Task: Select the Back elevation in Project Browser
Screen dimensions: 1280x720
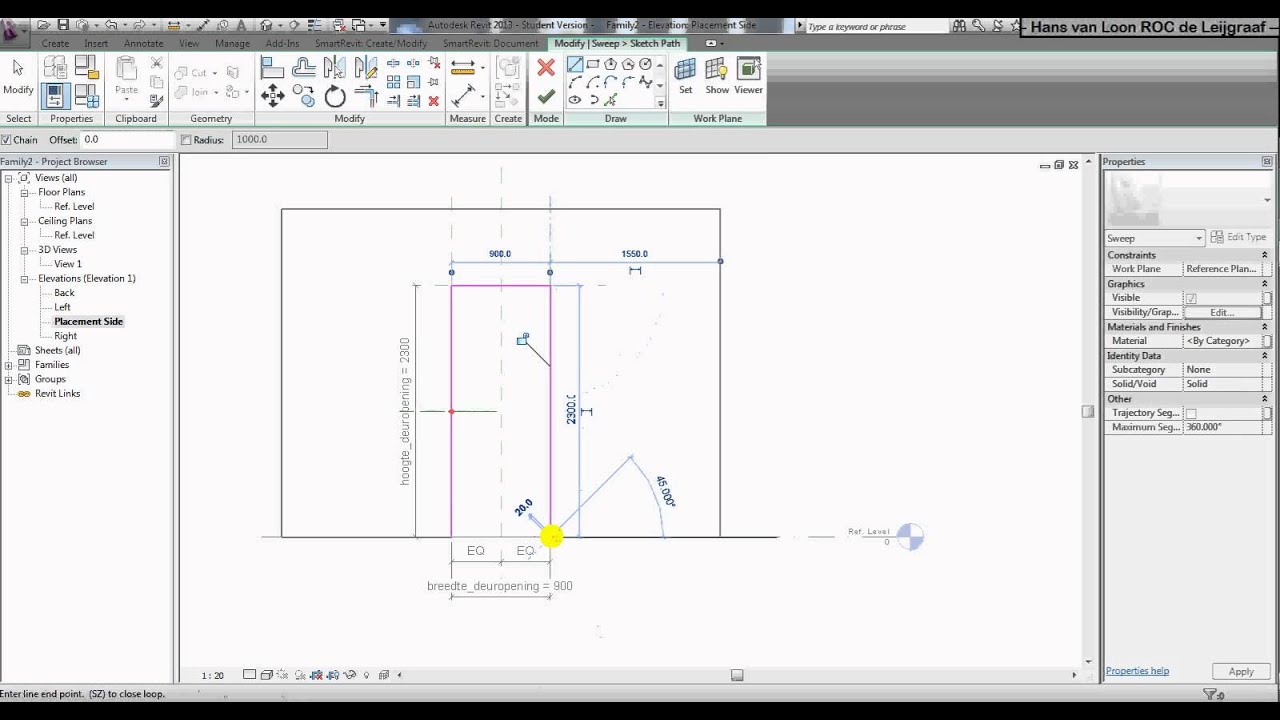Action: (64, 293)
